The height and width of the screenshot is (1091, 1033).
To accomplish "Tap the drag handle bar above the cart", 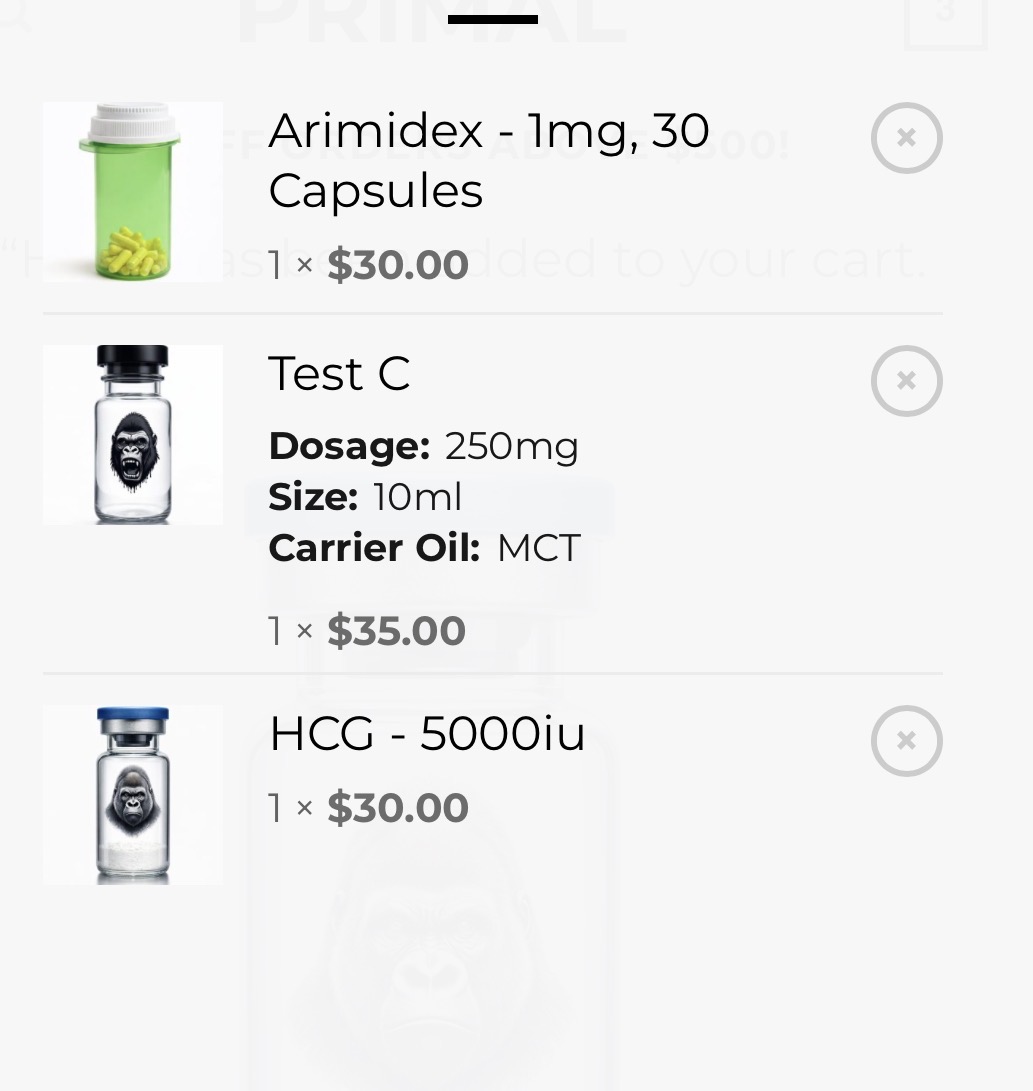I will tap(492, 19).
